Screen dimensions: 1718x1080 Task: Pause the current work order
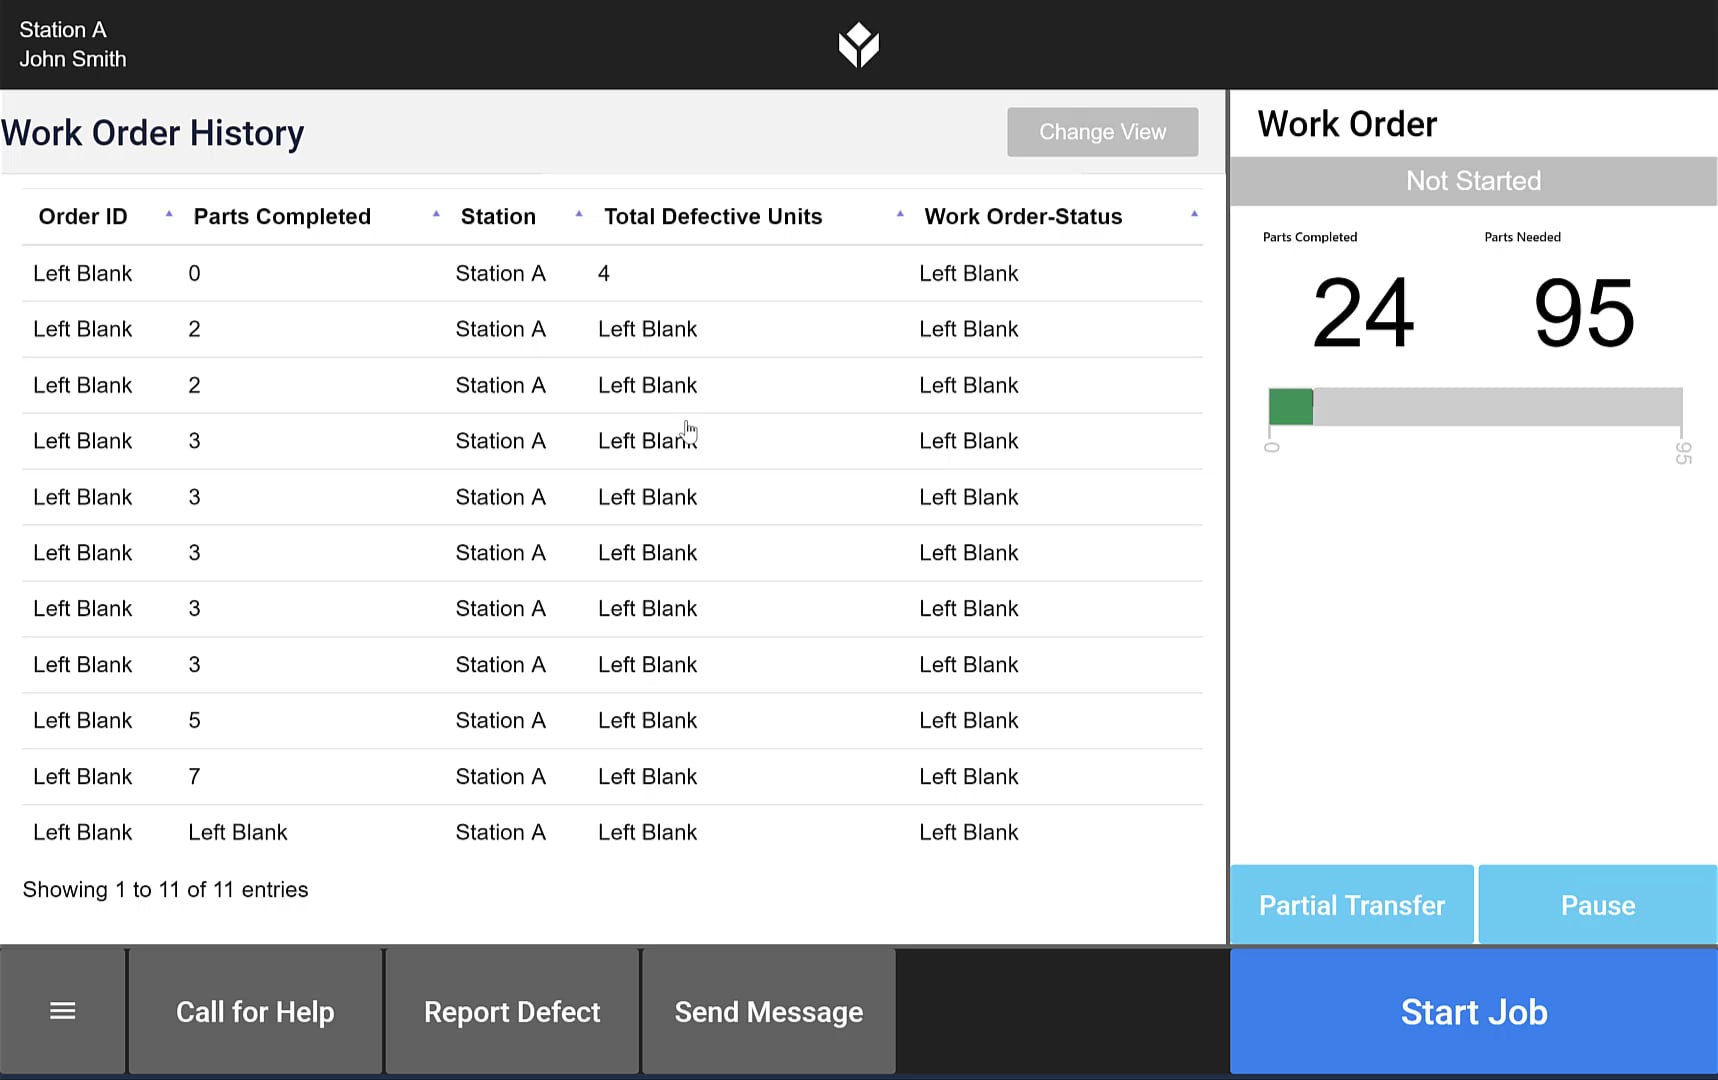[x=1596, y=904]
